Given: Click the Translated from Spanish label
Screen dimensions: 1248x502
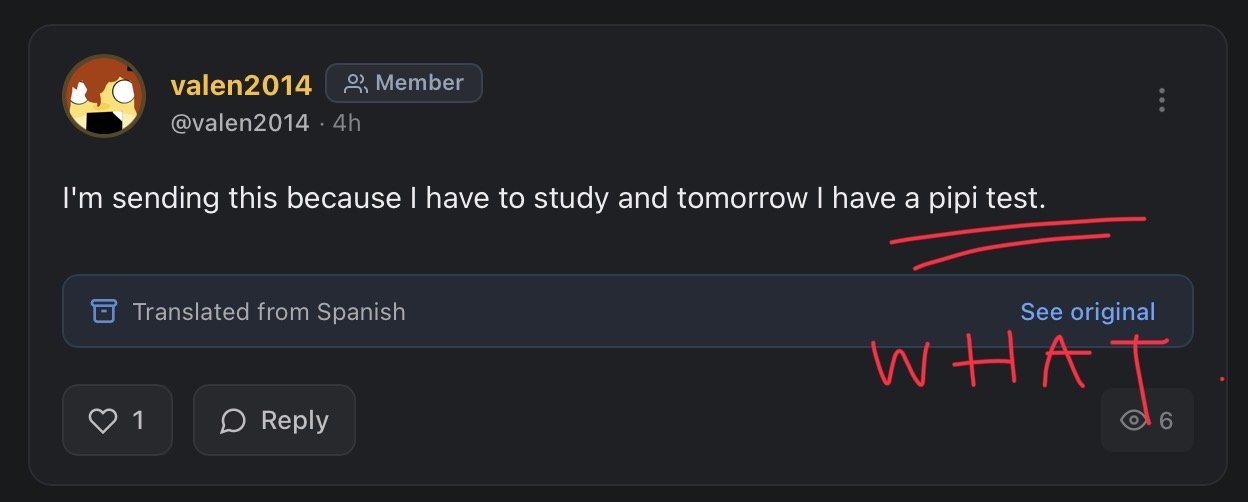Looking at the screenshot, I should click(x=269, y=311).
